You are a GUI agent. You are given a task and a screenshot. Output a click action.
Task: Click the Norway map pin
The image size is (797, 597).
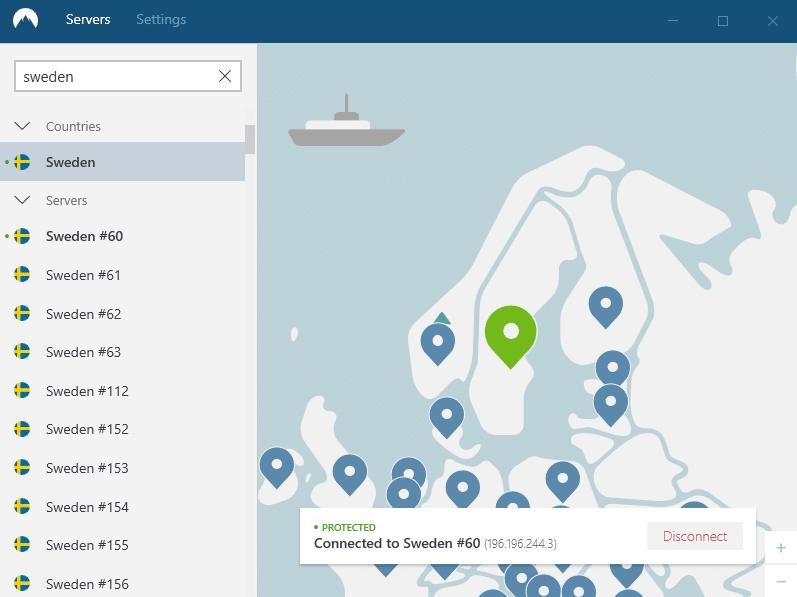(438, 344)
